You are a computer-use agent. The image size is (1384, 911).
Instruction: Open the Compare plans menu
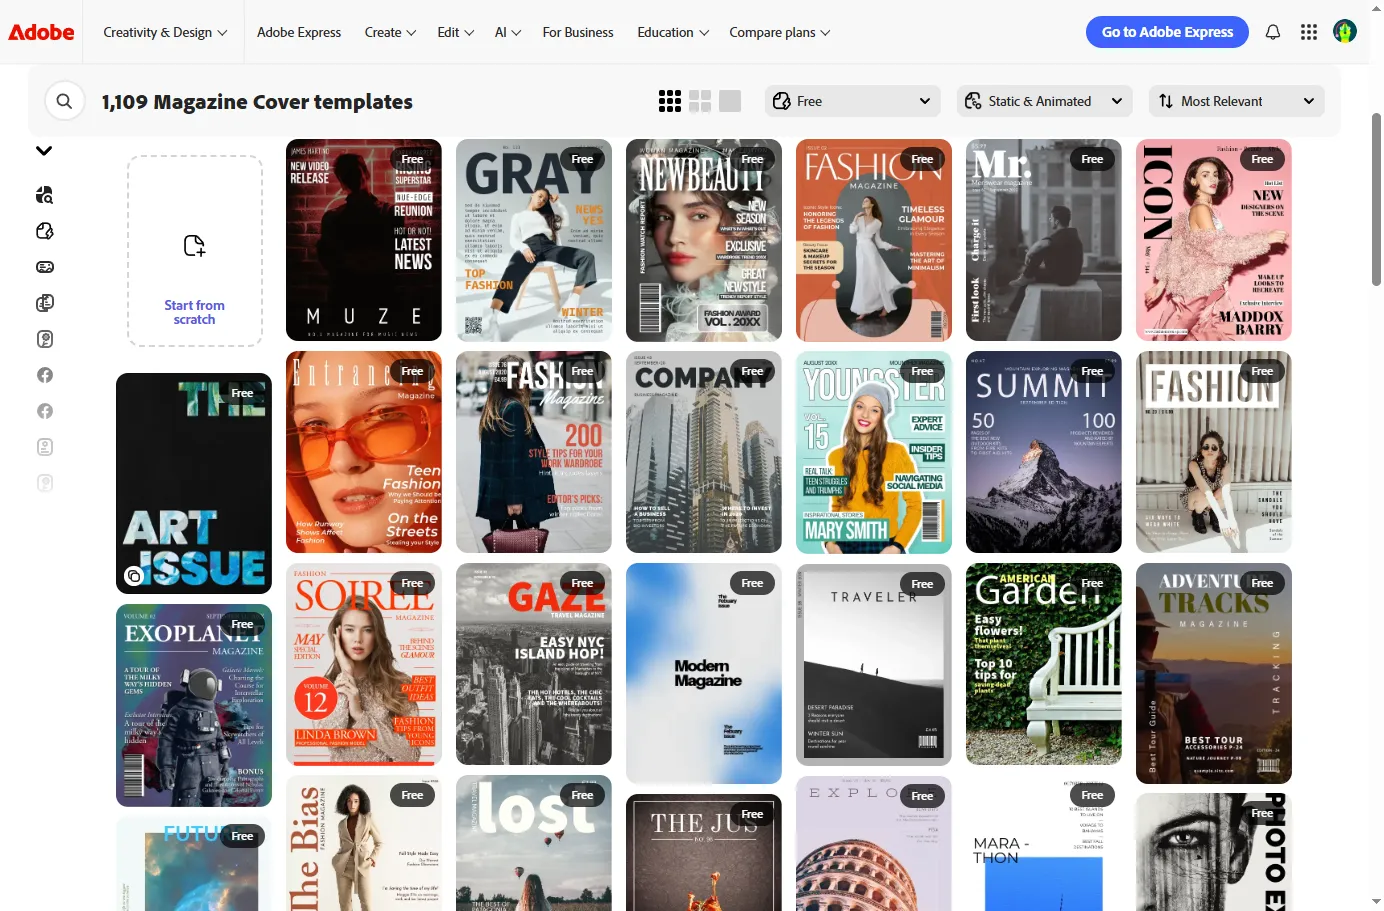(x=779, y=32)
